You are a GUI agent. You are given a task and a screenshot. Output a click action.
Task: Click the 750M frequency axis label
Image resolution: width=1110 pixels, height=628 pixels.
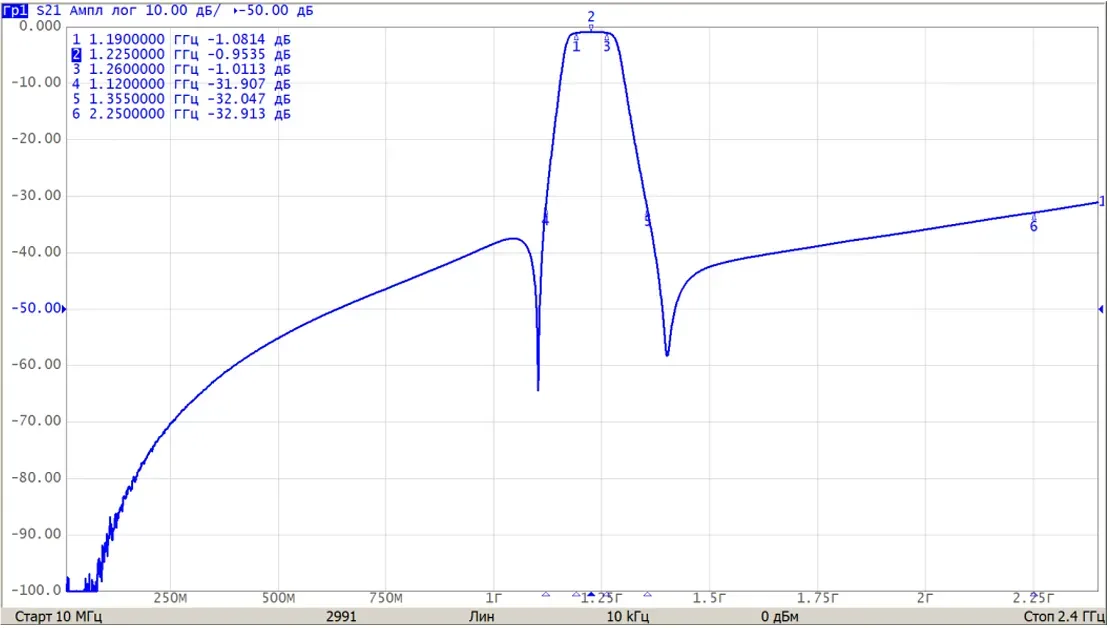387,599
